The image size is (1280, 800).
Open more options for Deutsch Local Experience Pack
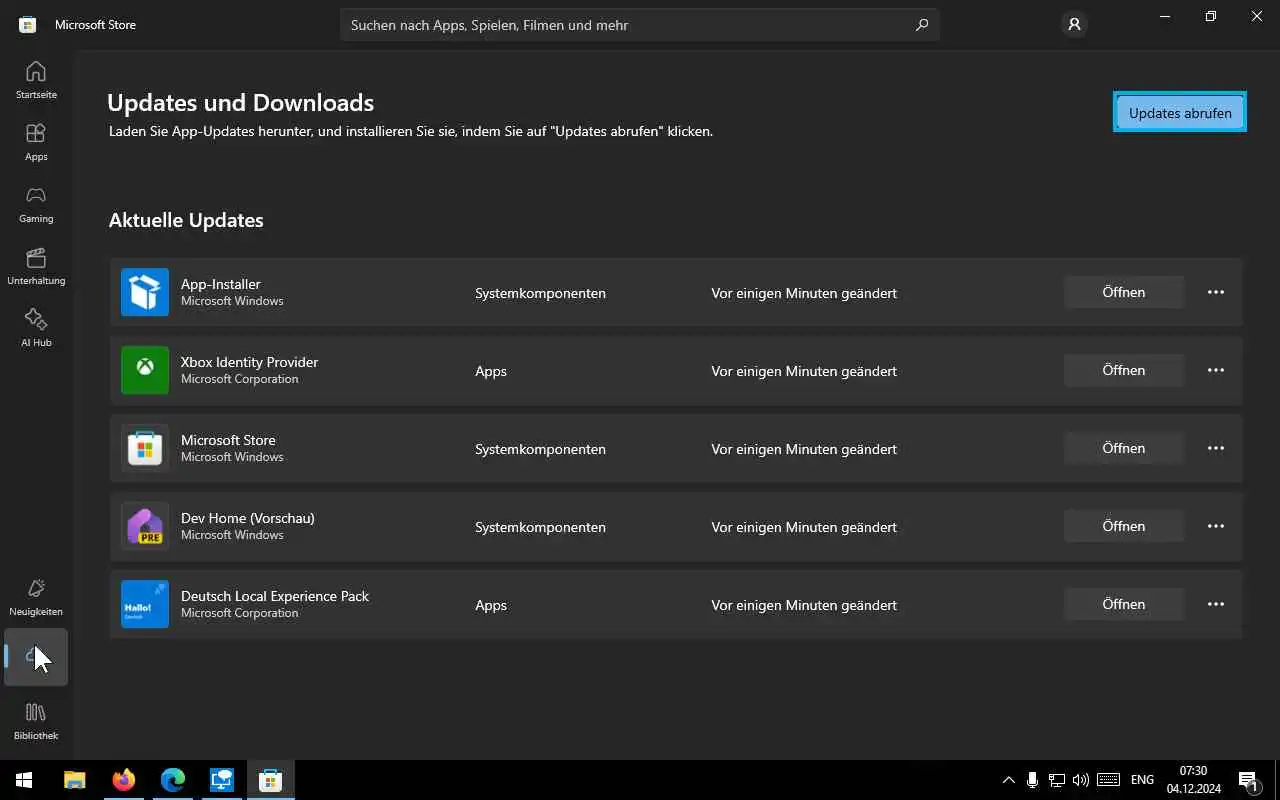[x=1216, y=604]
